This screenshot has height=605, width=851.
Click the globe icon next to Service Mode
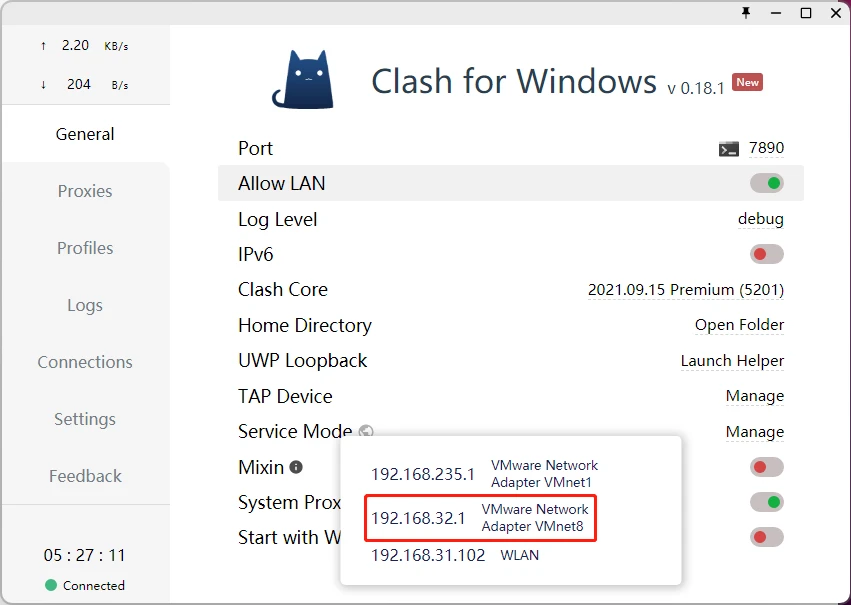366,431
